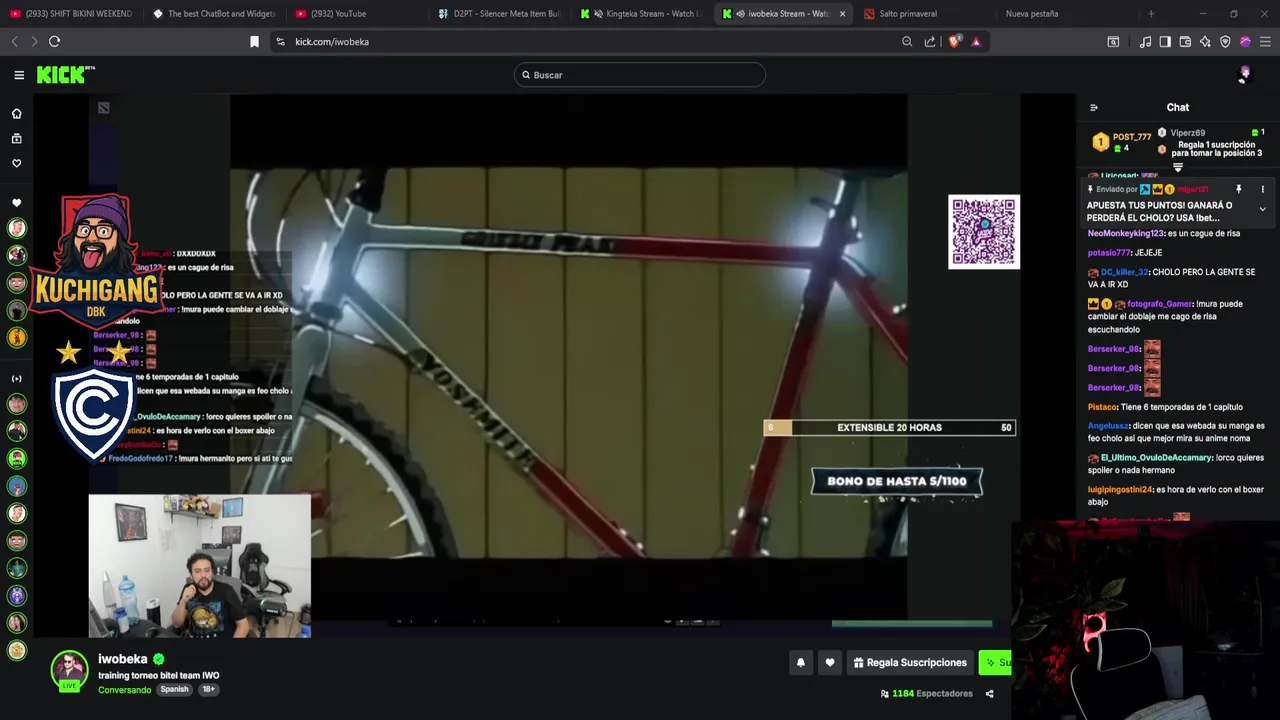
Task: Focus the Buscar search field
Action: (x=640, y=75)
